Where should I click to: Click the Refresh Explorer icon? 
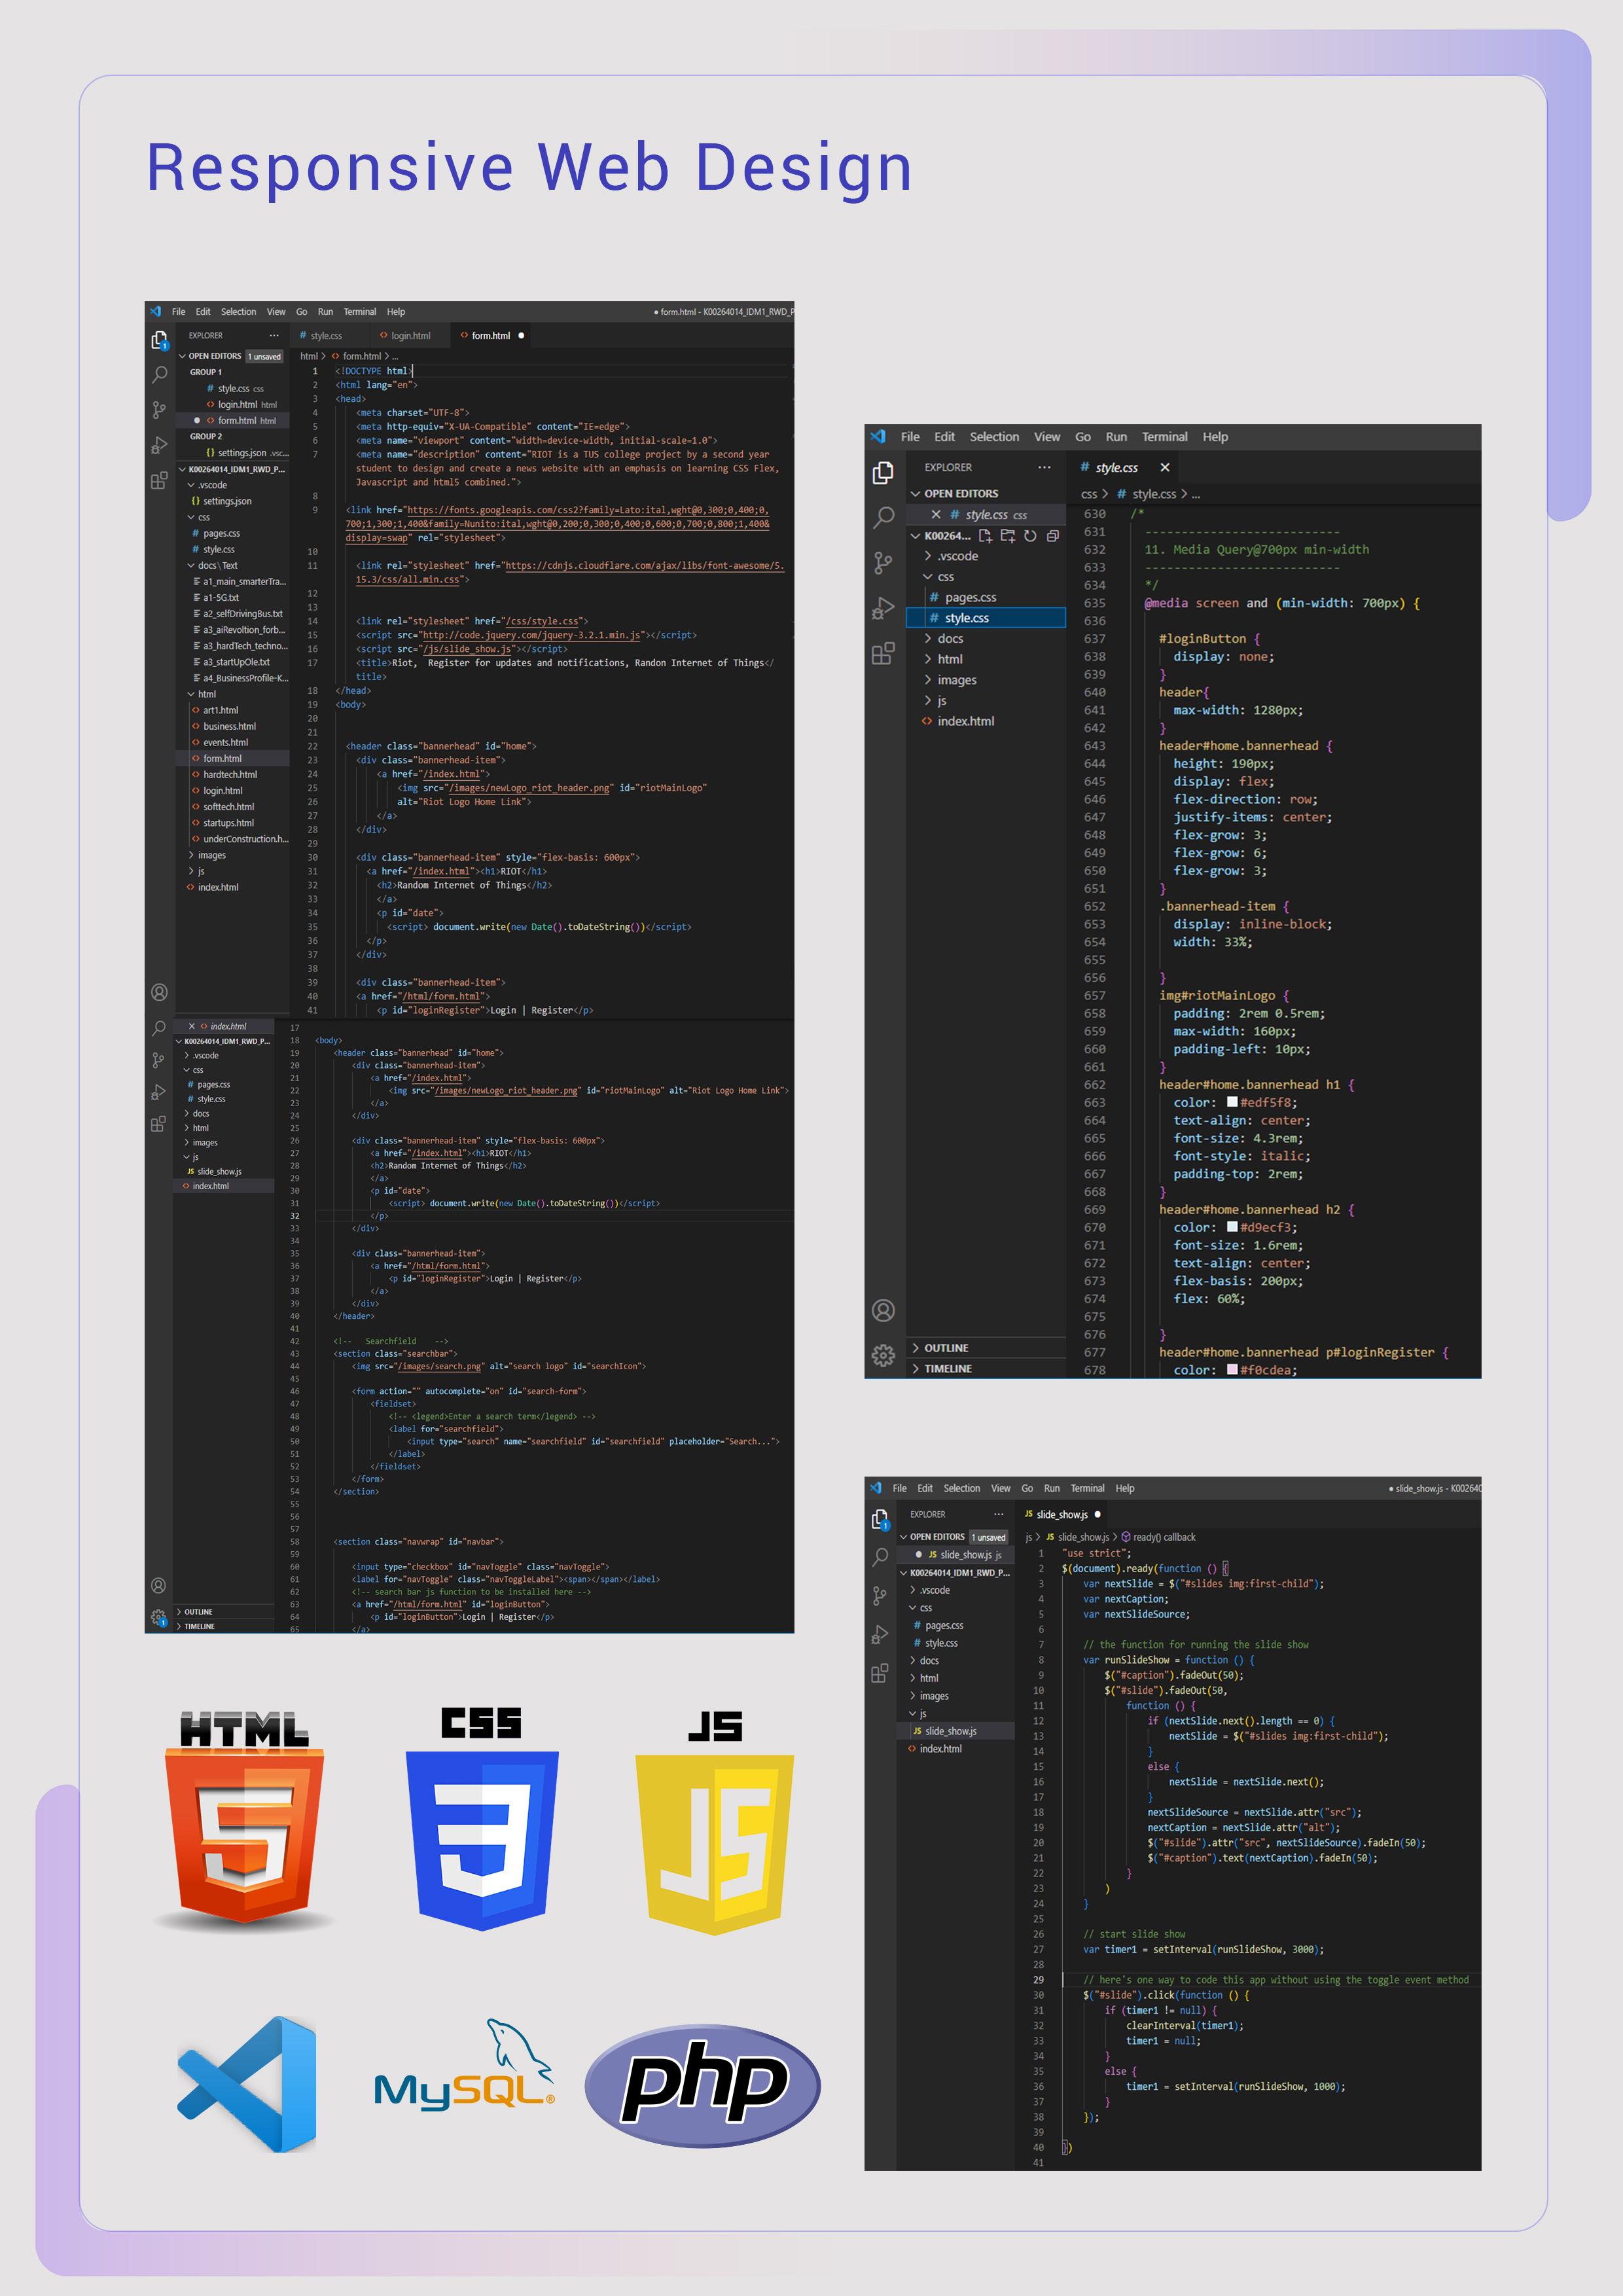(1030, 536)
